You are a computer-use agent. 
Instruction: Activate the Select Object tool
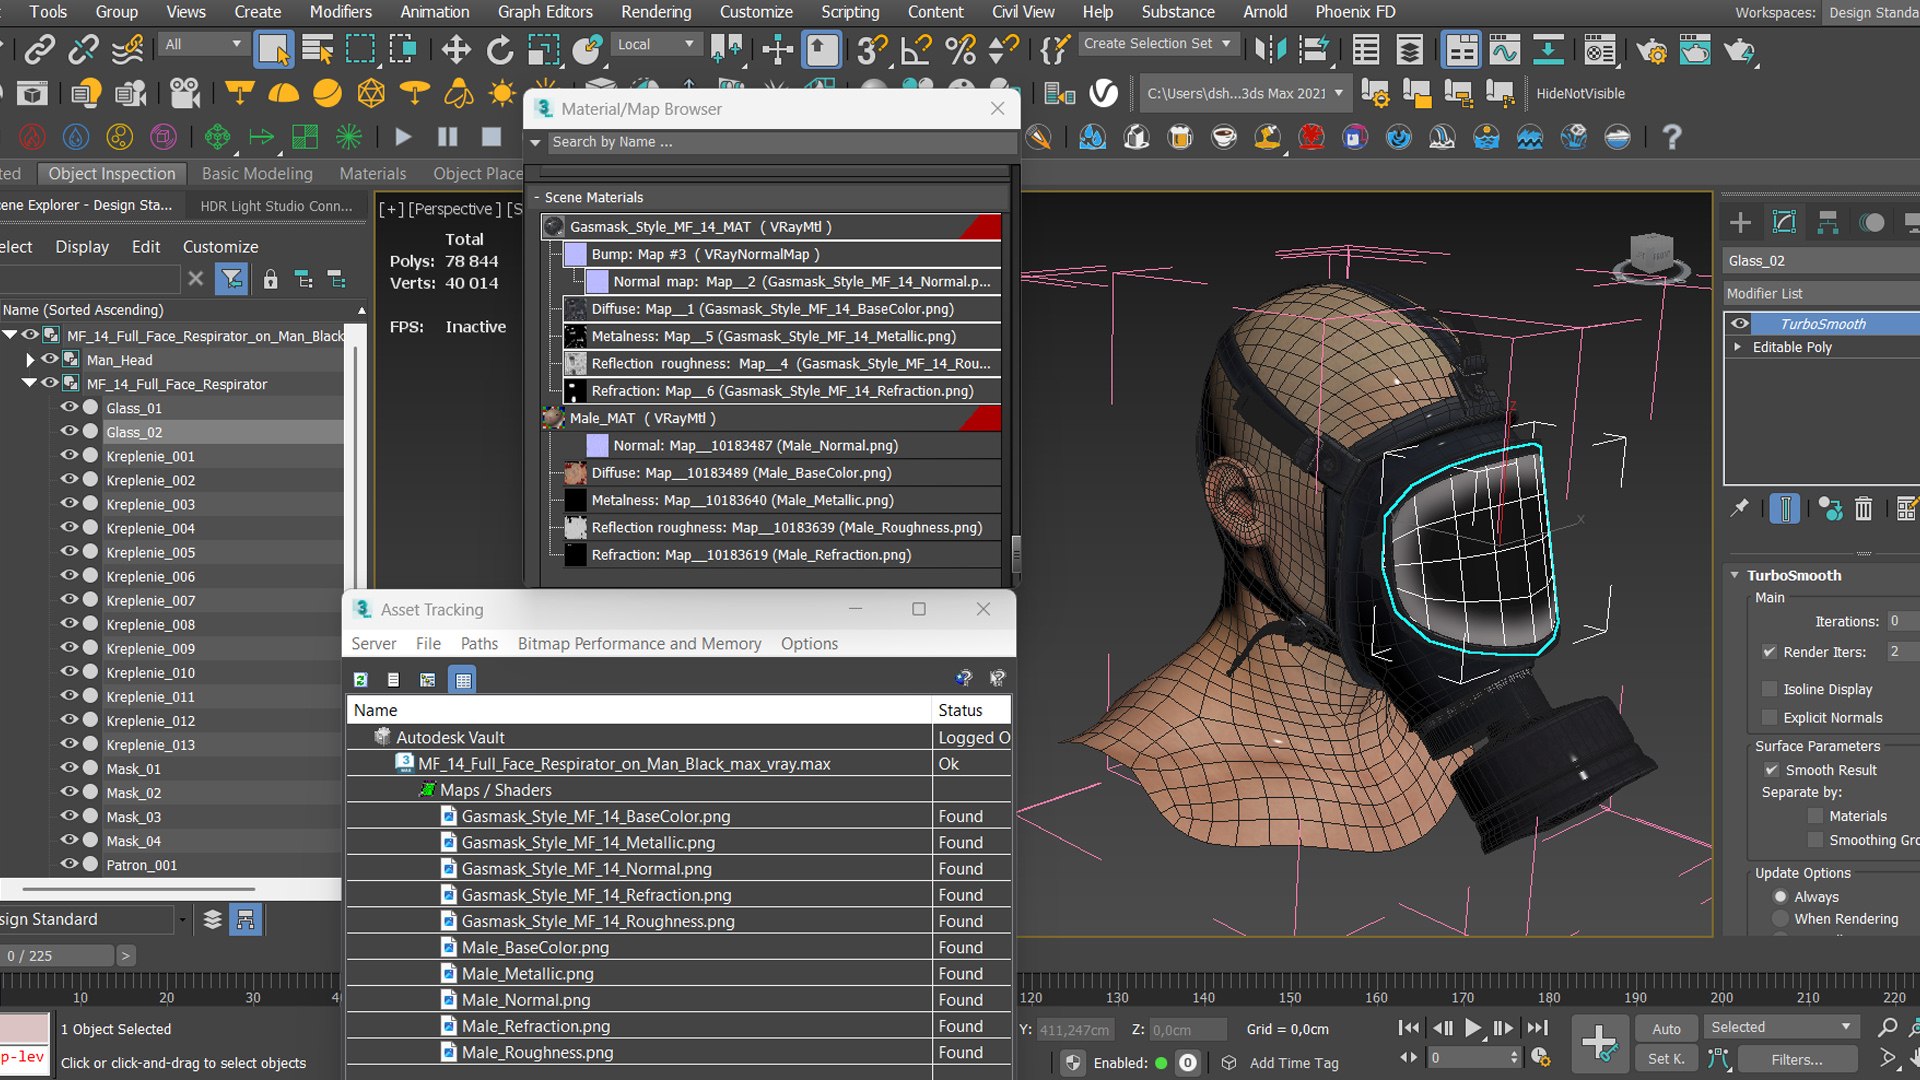pyautogui.click(x=273, y=49)
